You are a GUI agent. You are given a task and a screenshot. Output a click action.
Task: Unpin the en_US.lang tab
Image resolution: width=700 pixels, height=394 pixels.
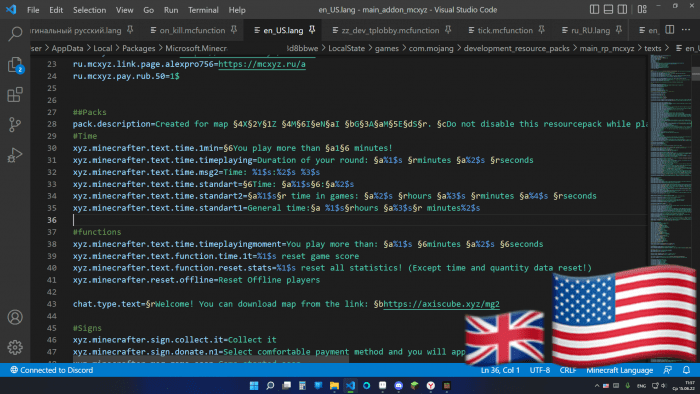click(312, 30)
